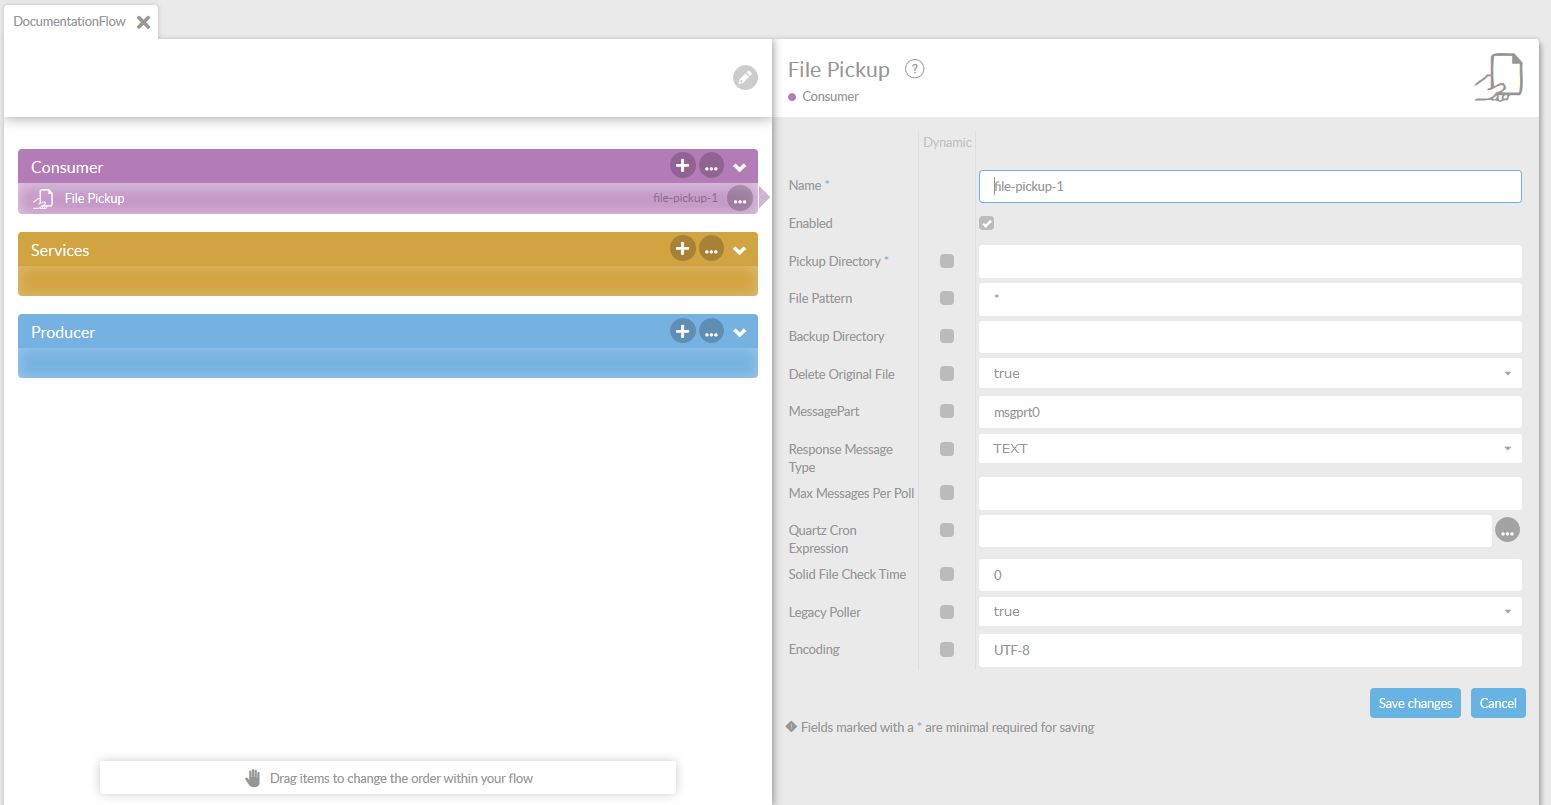Open the Delete Original File dropdown

(1249, 374)
